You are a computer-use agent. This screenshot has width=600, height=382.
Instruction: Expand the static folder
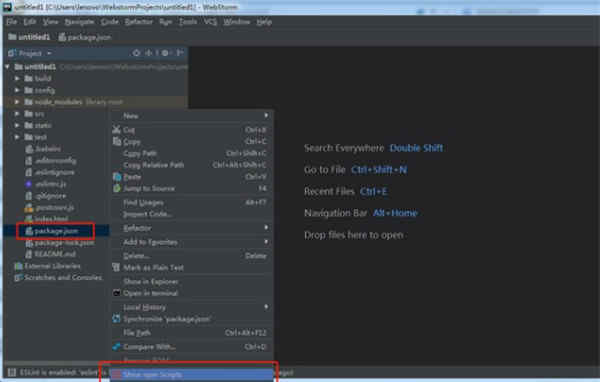17,125
